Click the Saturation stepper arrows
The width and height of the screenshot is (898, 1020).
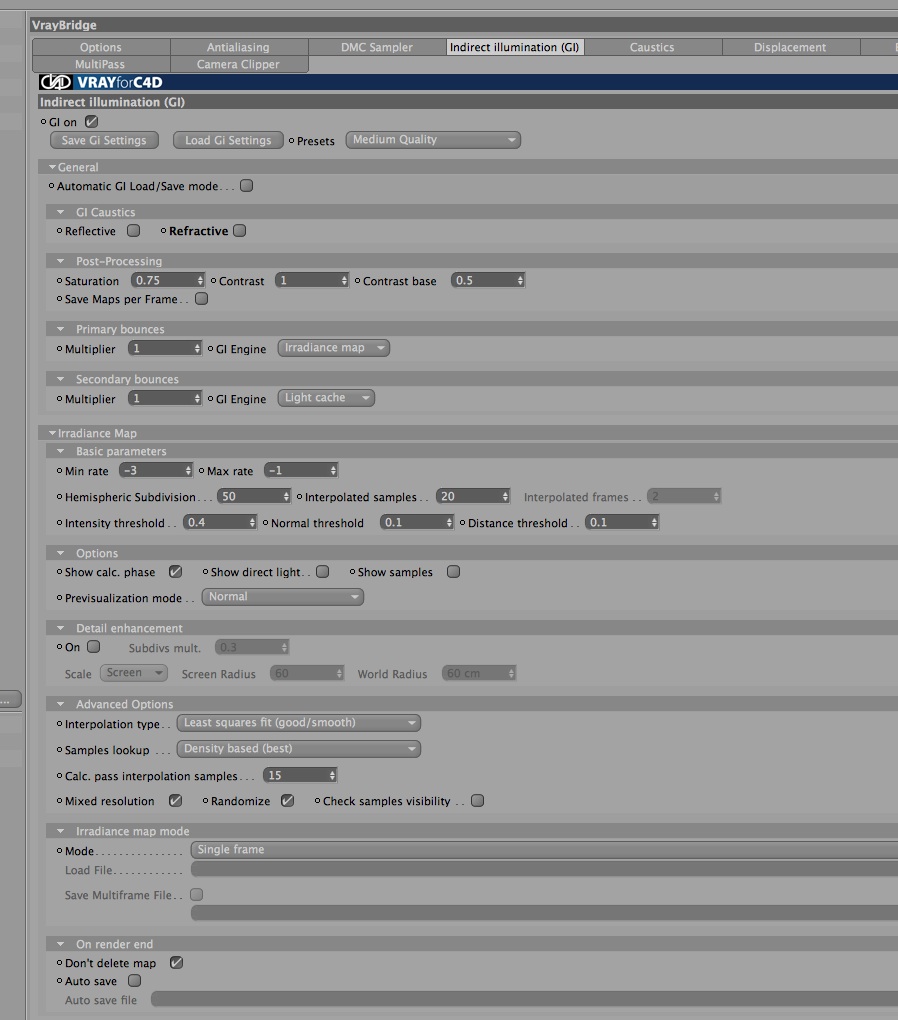click(x=200, y=280)
